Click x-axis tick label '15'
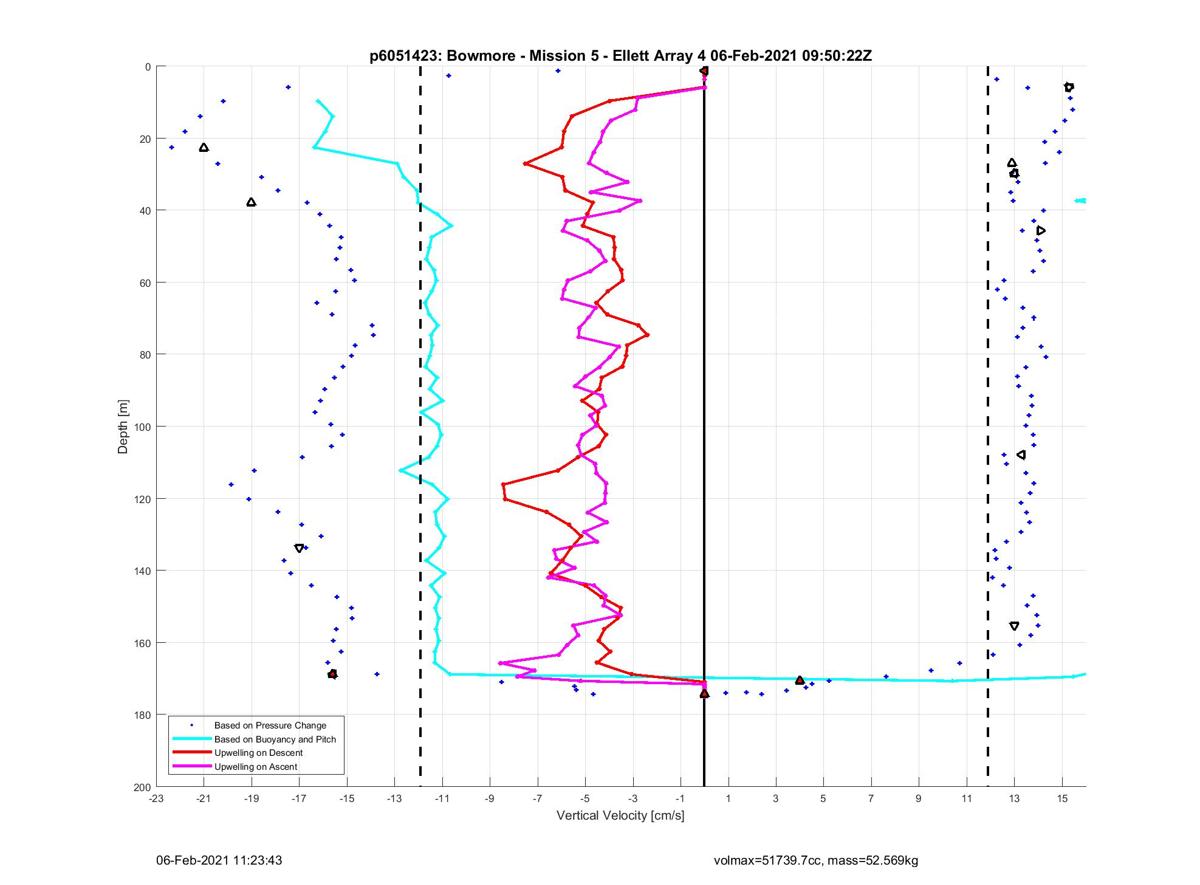 point(1062,798)
